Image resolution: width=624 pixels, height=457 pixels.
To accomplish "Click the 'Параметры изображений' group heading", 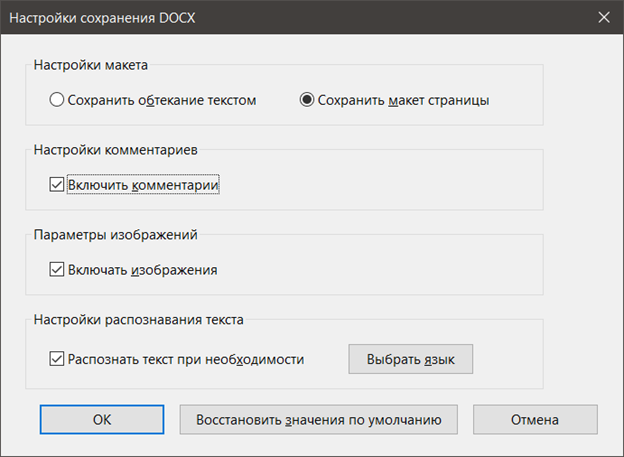I will pos(115,235).
